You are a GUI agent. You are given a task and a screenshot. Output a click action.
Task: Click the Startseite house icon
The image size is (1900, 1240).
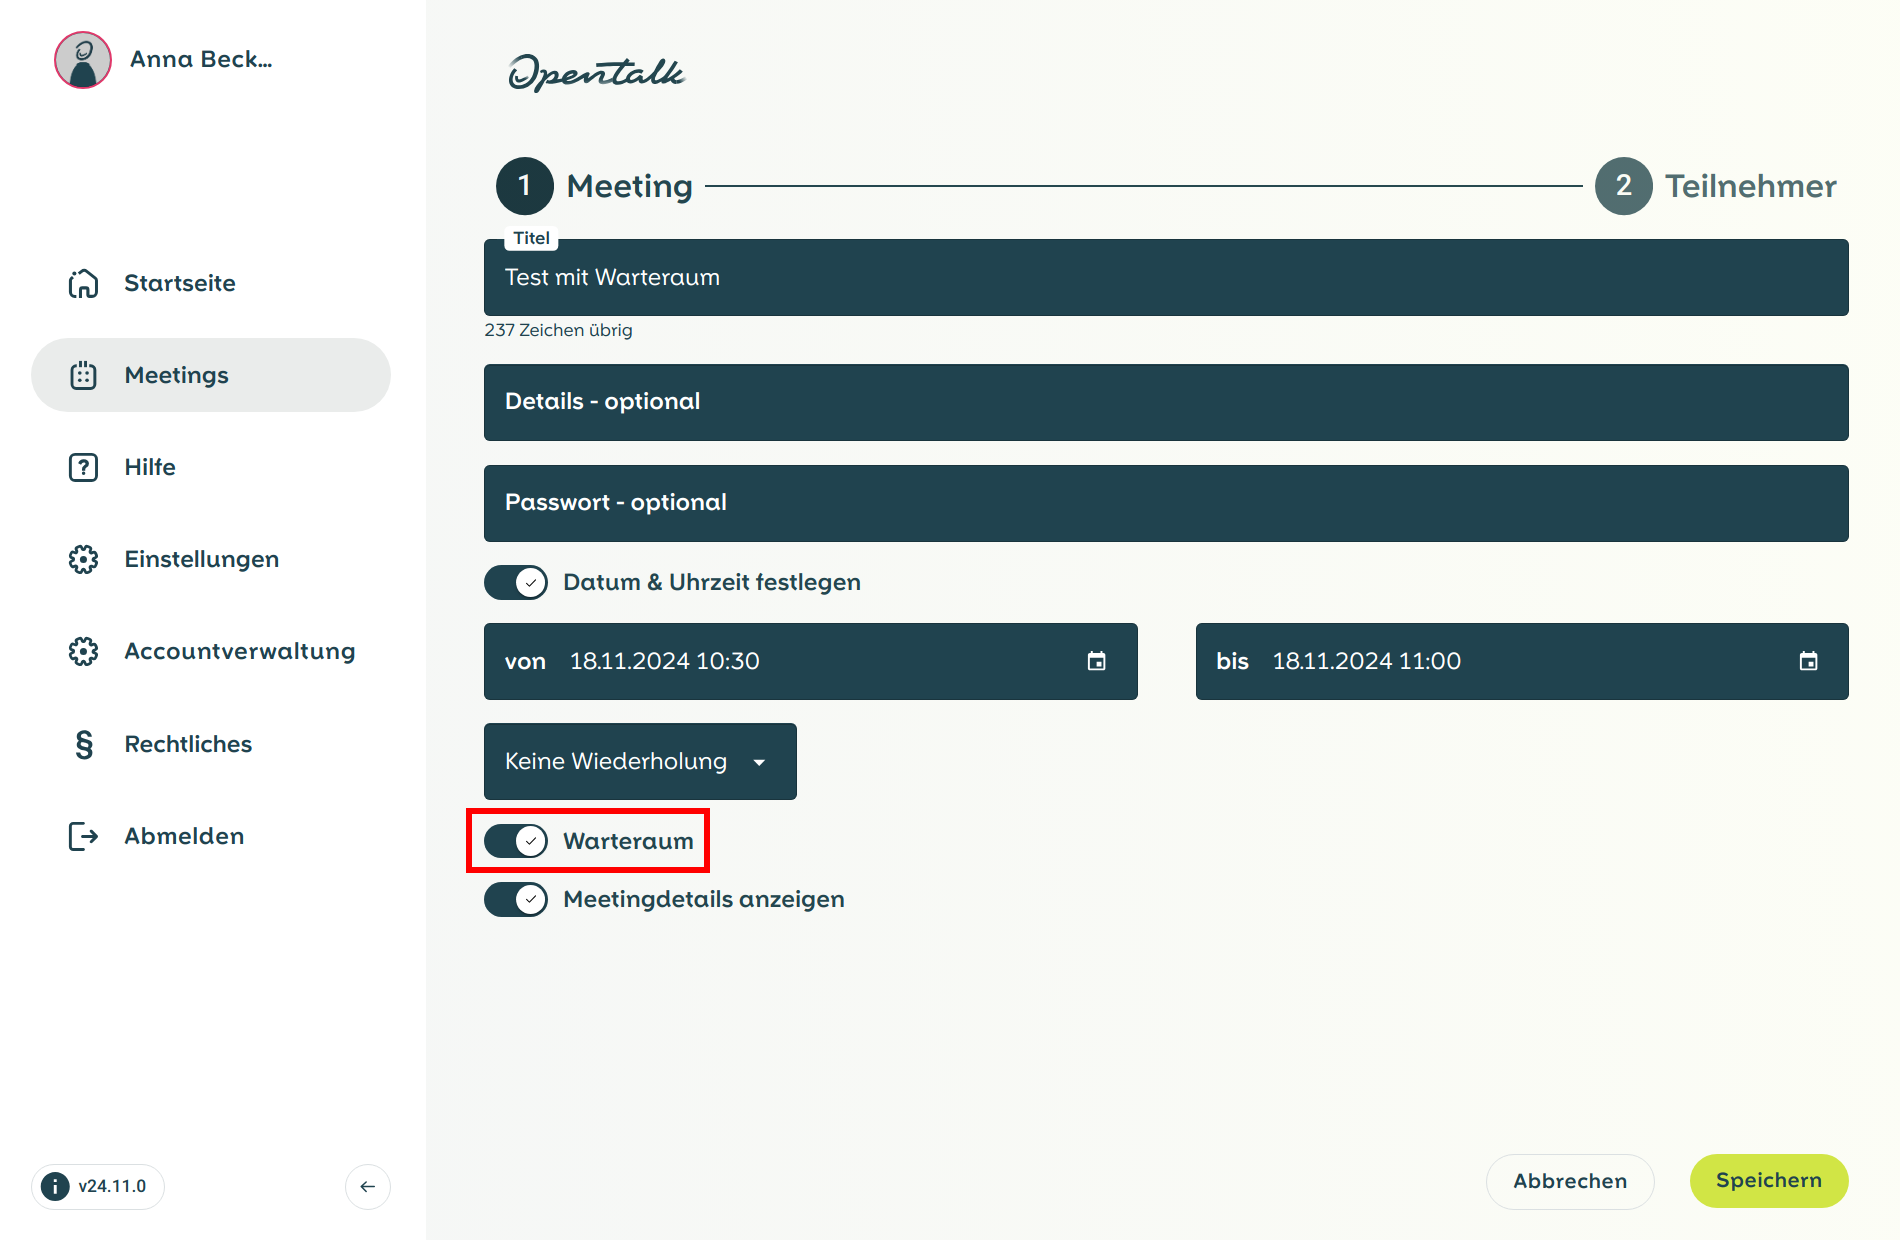[83, 284]
